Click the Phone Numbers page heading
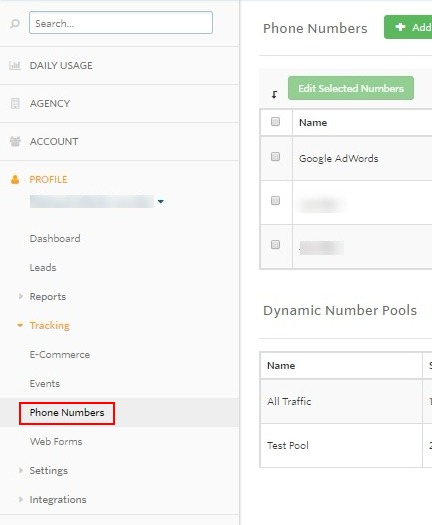The height and width of the screenshot is (525, 432). coord(315,28)
